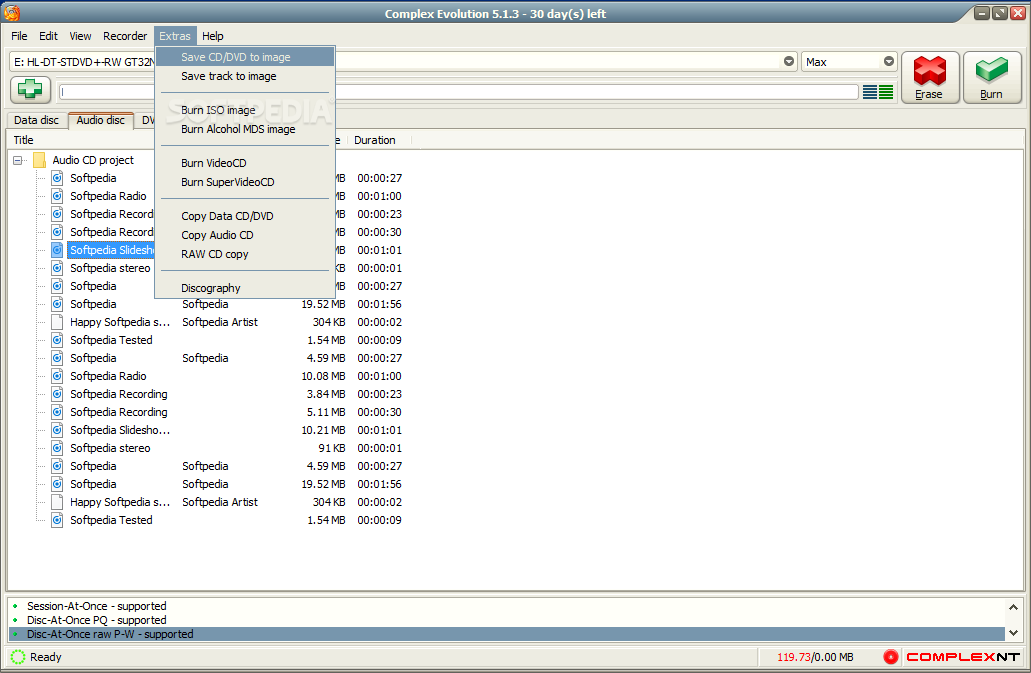The image size is (1031, 673).
Task: Select the 00:00:02 Happy Softpedia bottom row
Action: (120, 502)
